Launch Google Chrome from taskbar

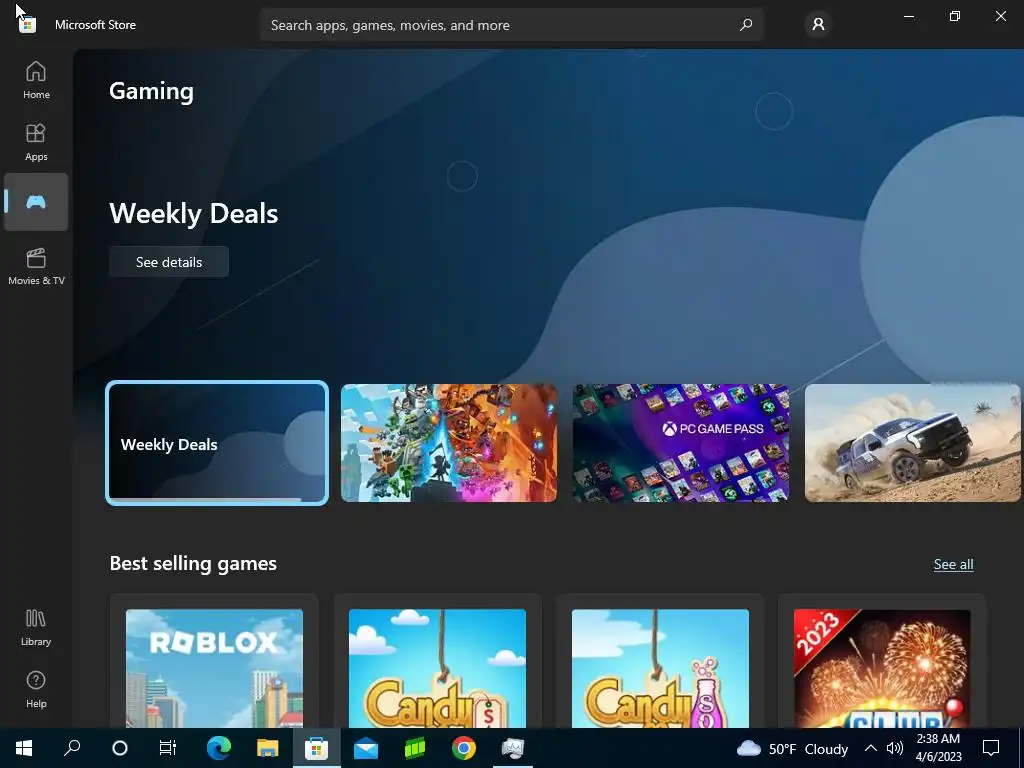pyautogui.click(x=464, y=748)
